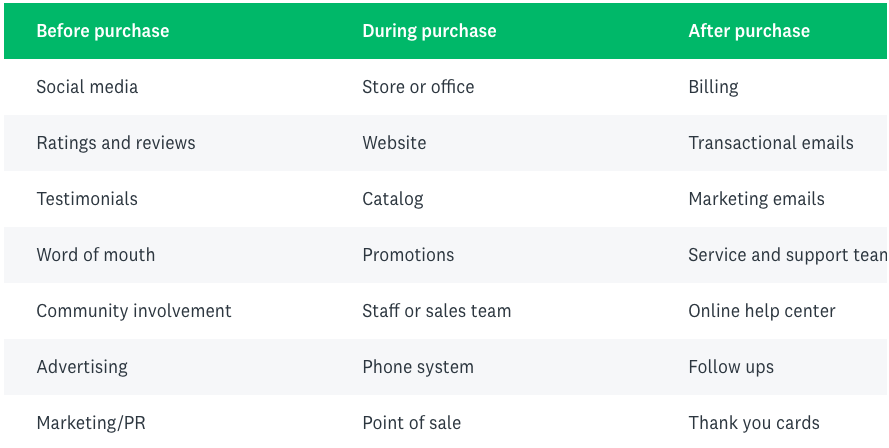Click 'Transactional emails' in the table

(771, 143)
